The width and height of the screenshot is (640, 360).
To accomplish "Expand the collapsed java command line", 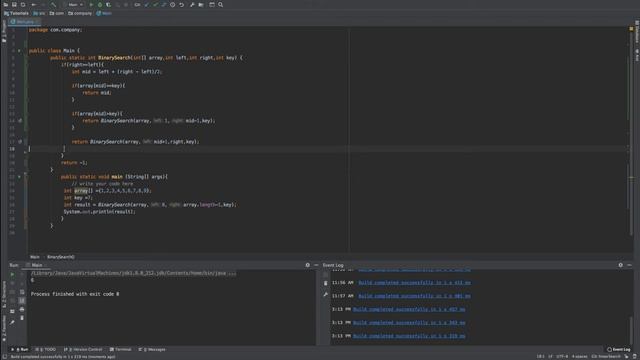I will (133, 273).
